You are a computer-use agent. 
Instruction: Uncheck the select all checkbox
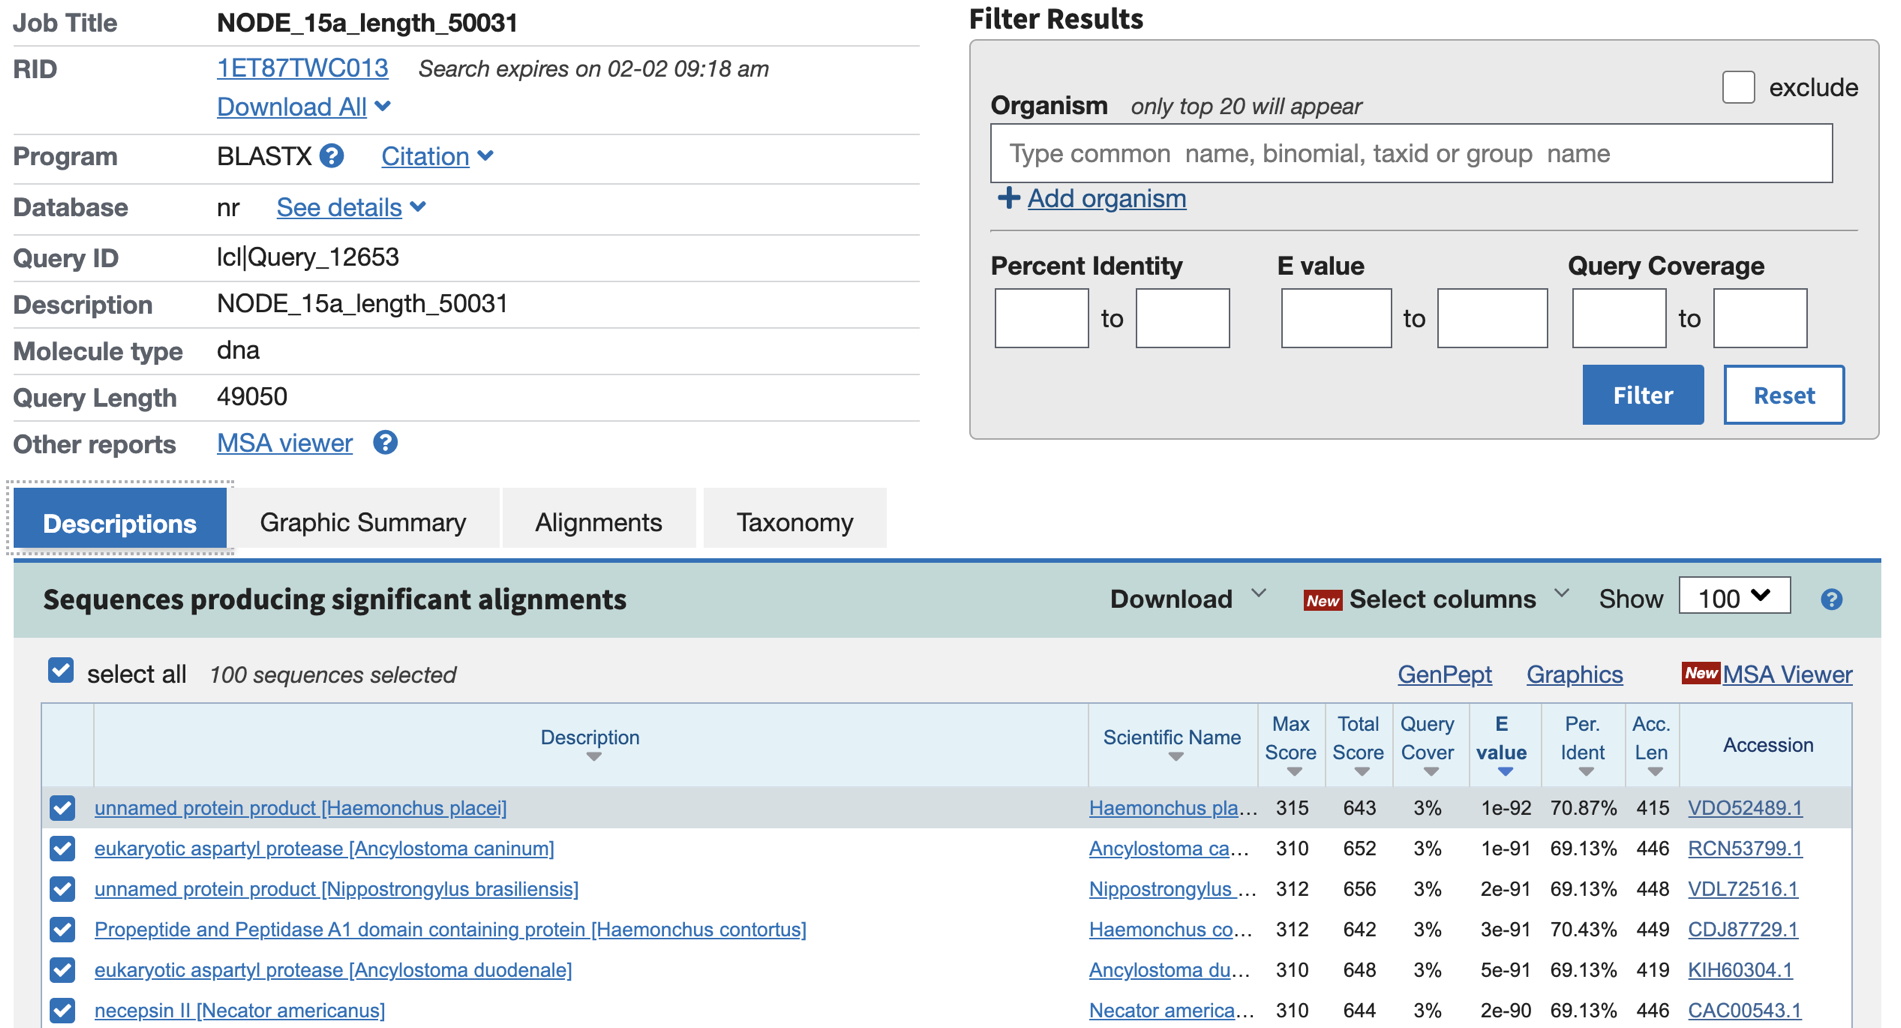pos(61,671)
